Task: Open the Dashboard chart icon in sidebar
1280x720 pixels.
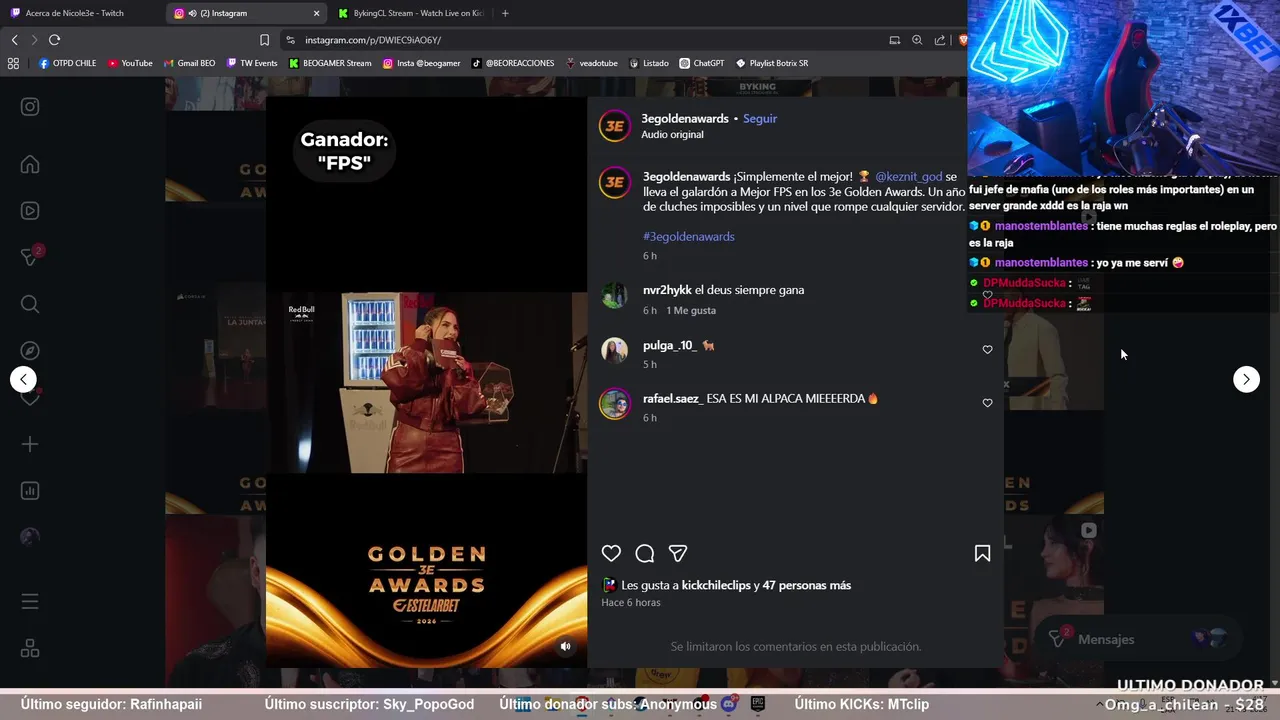Action: [x=30, y=491]
